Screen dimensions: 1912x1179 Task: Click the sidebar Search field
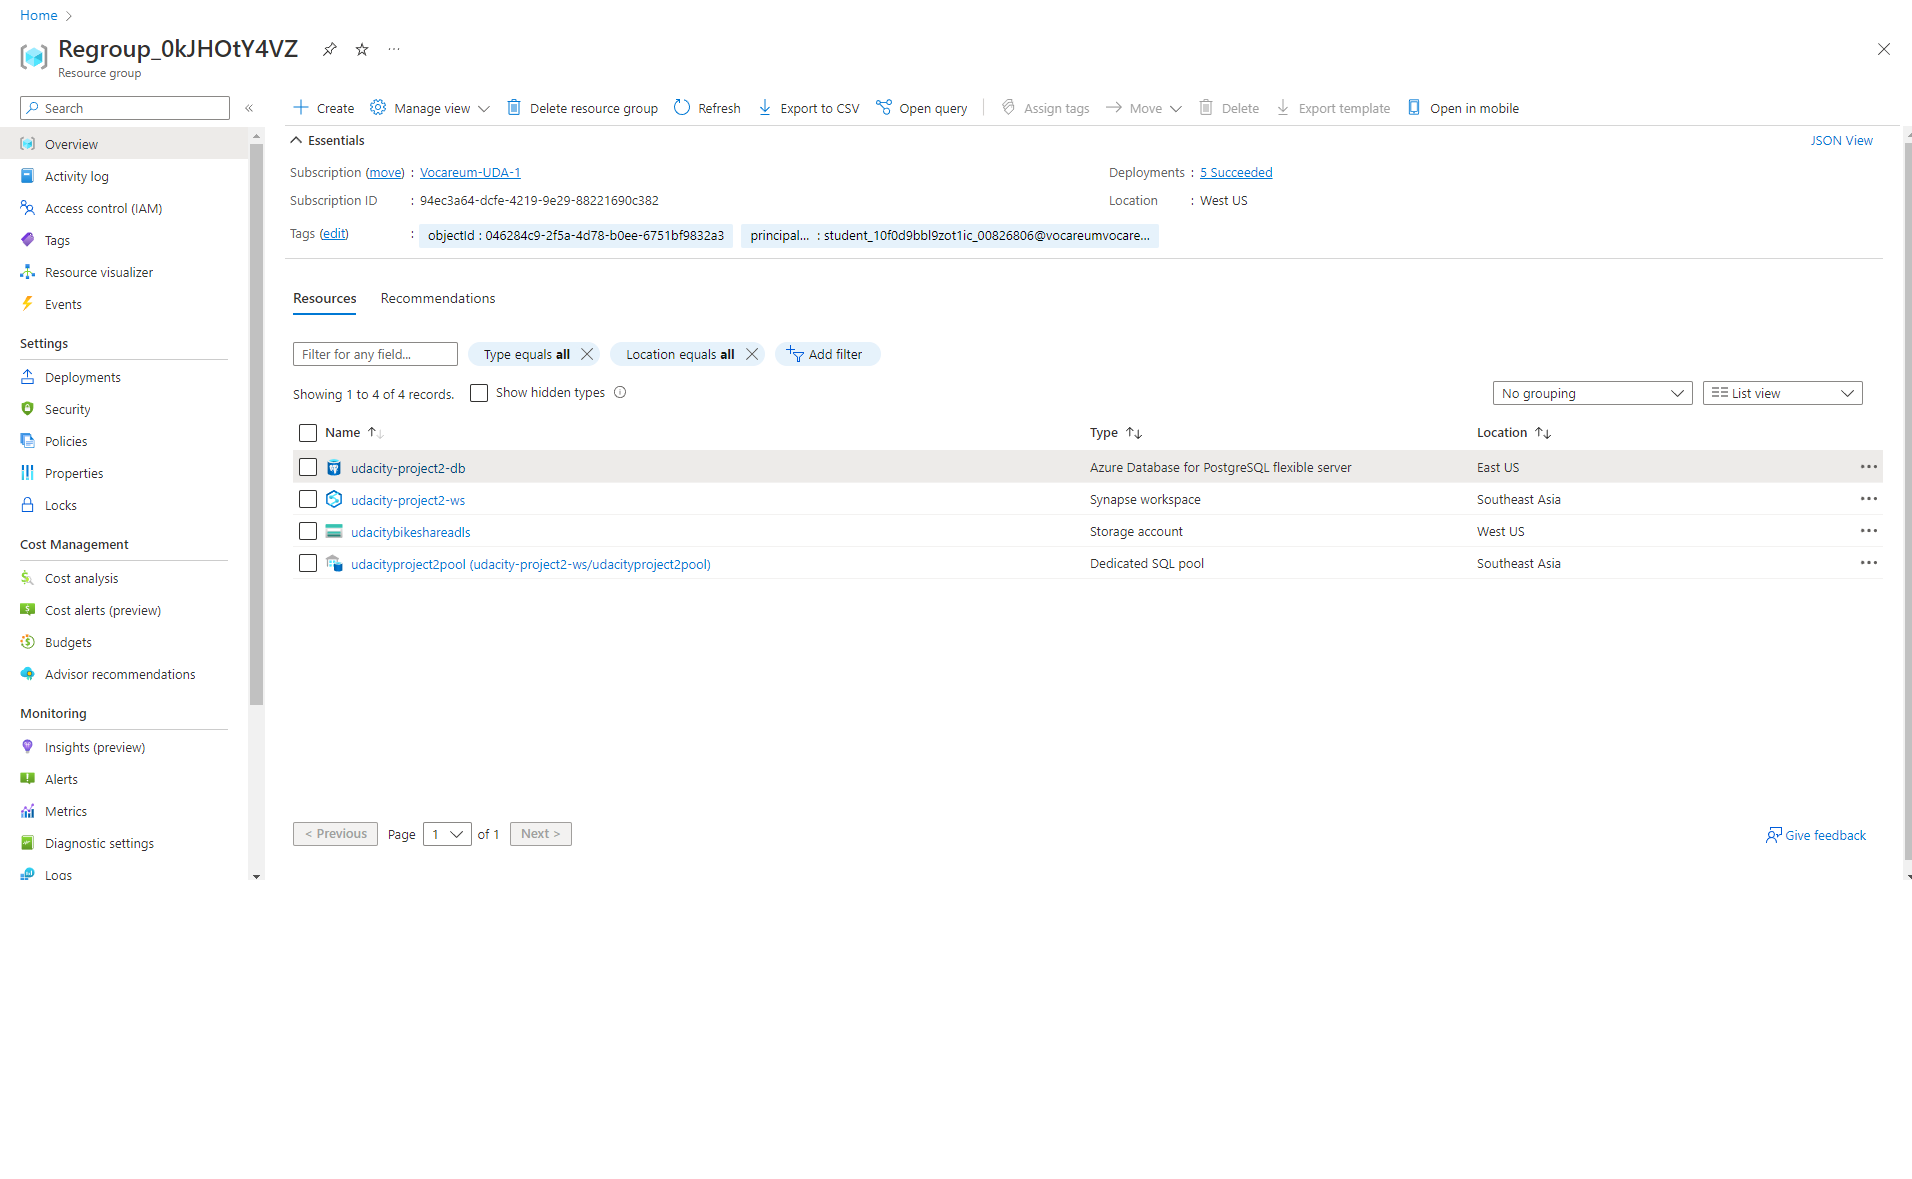pos(125,108)
